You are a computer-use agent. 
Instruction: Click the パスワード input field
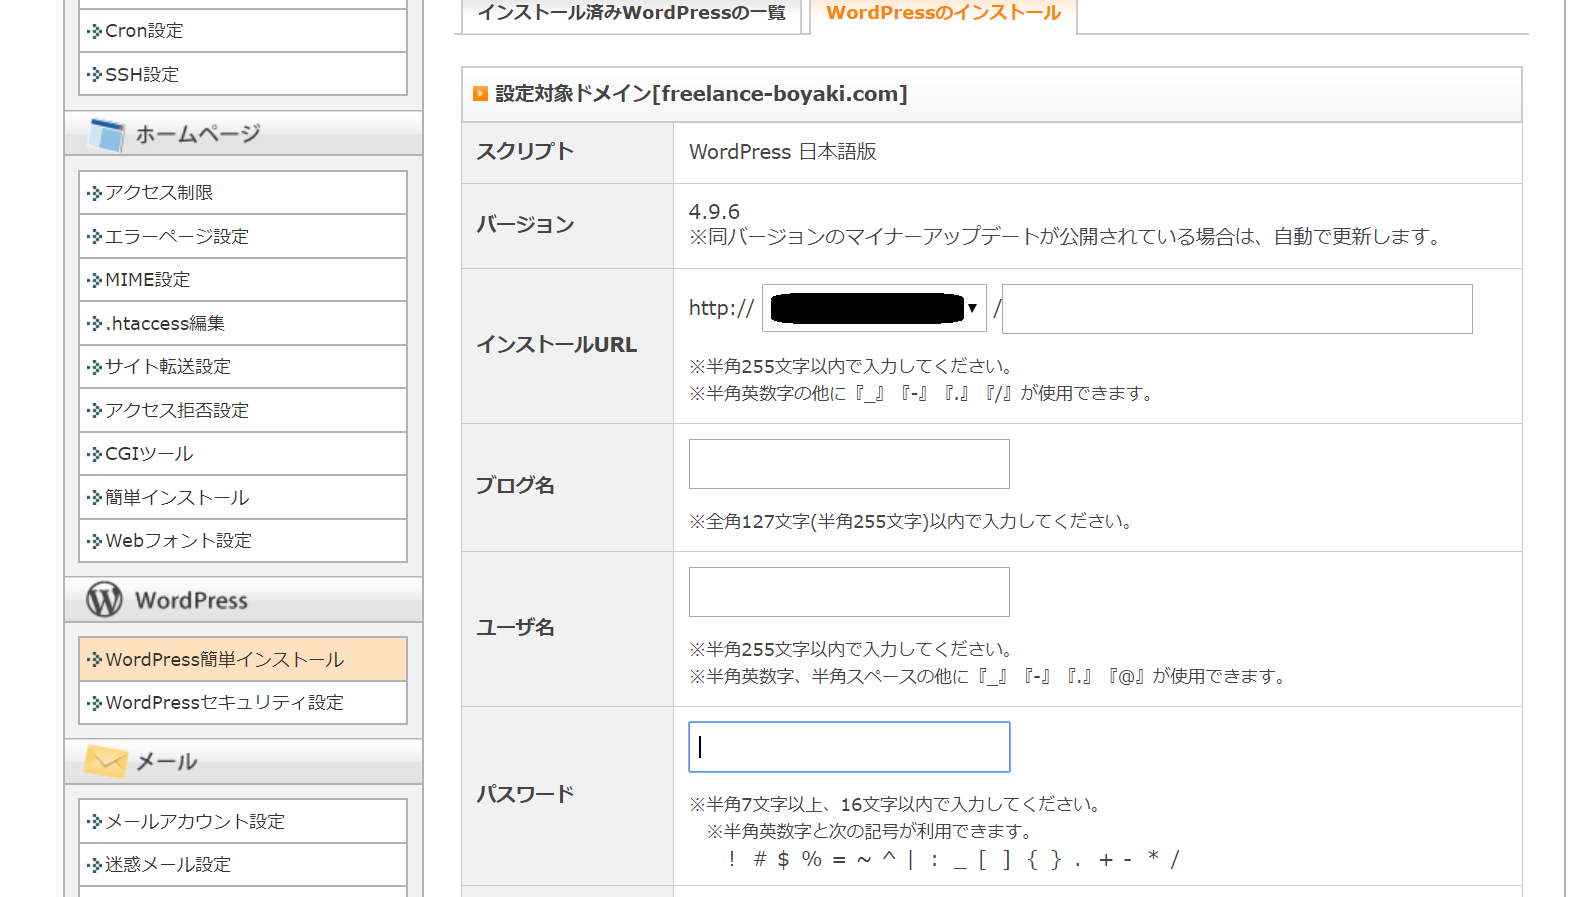pos(849,747)
